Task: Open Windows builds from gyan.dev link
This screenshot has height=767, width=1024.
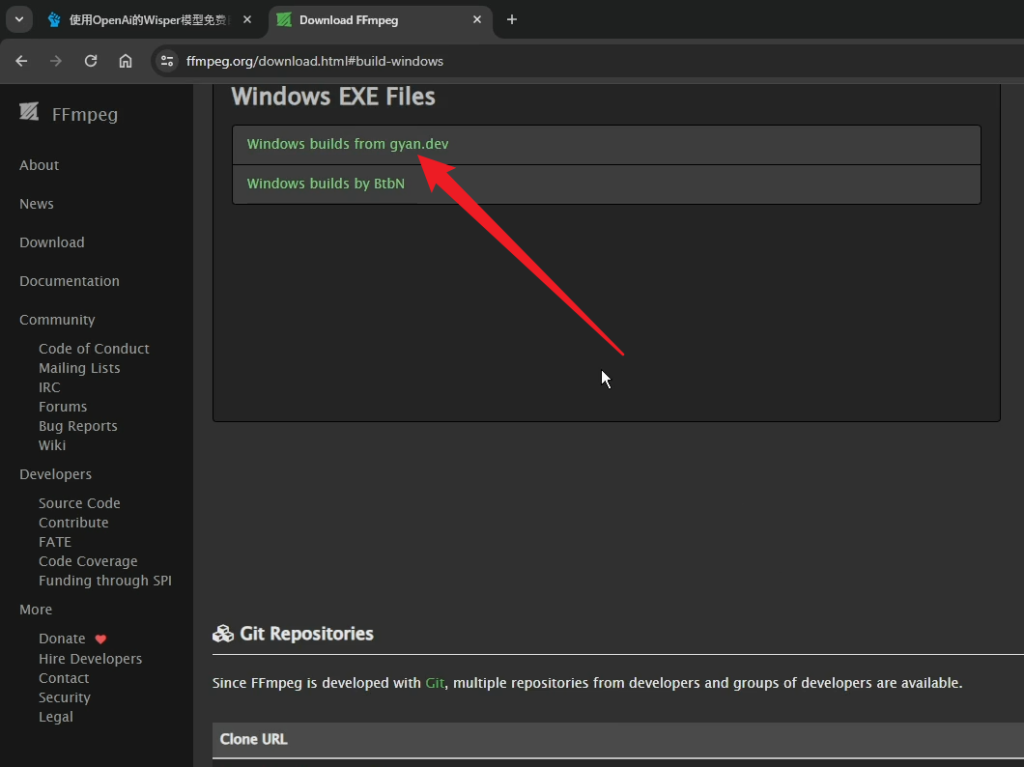Action: 347,144
